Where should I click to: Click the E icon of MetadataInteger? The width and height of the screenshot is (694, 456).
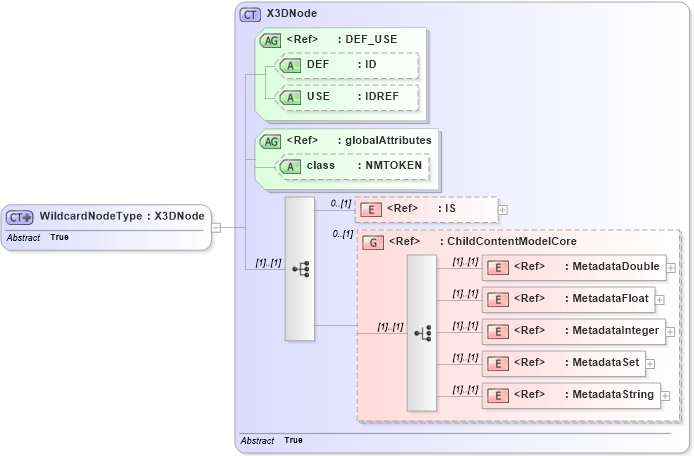(497, 332)
